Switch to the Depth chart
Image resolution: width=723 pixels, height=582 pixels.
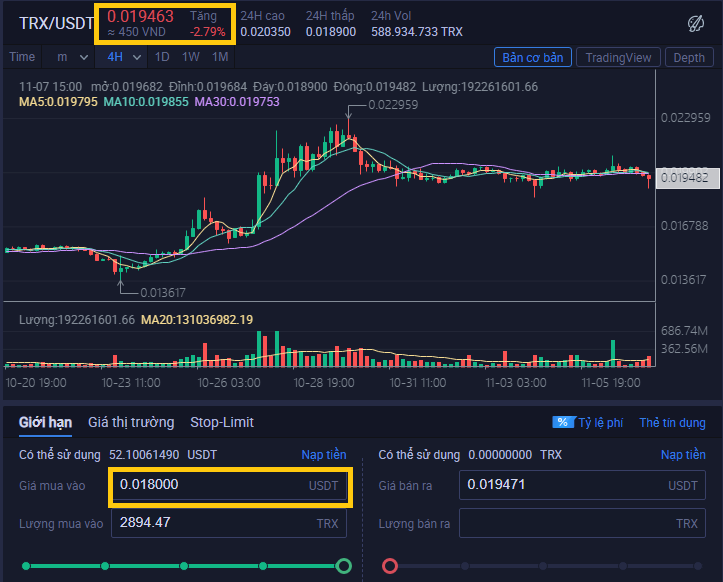click(x=689, y=58)
